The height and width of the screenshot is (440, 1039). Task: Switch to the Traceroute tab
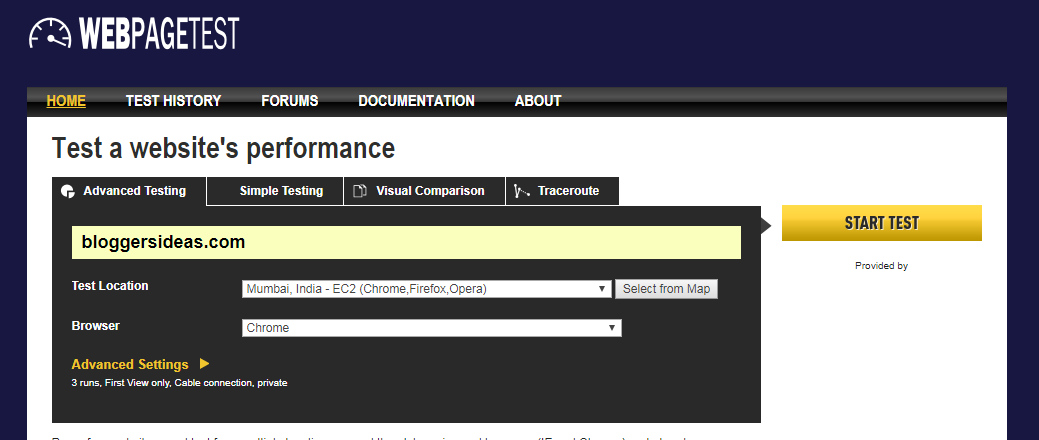563,191
